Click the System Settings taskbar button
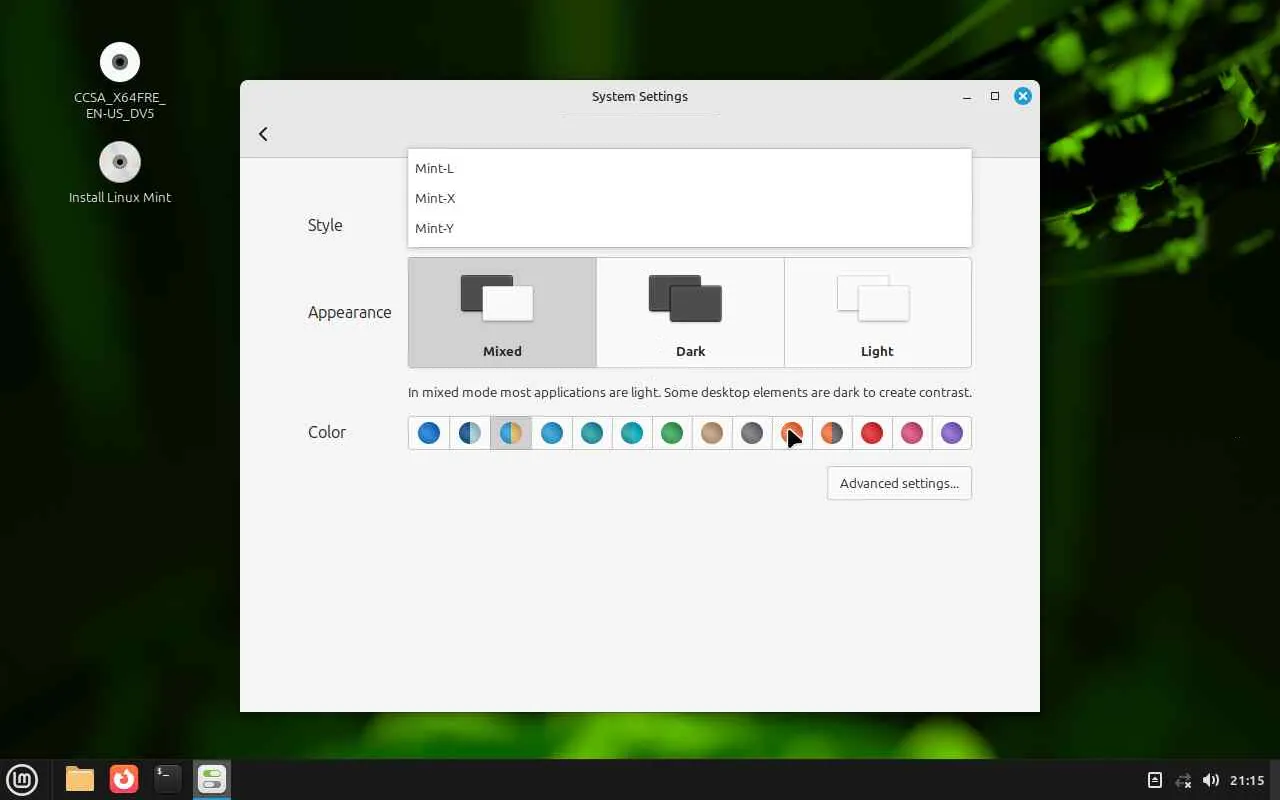 coord(212,779)
